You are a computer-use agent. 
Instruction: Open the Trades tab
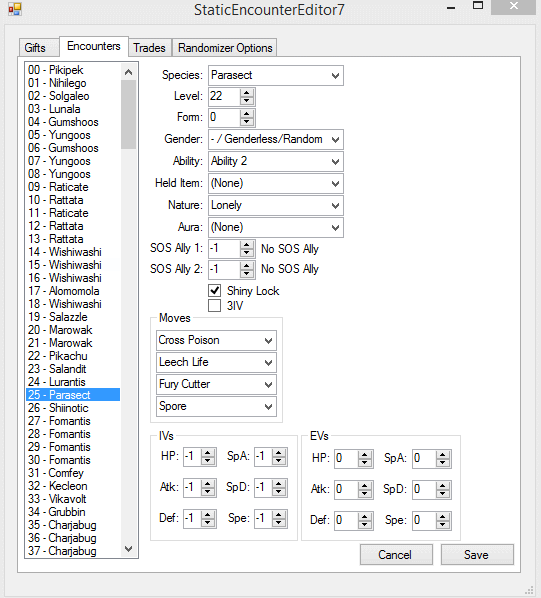(149, 48)
